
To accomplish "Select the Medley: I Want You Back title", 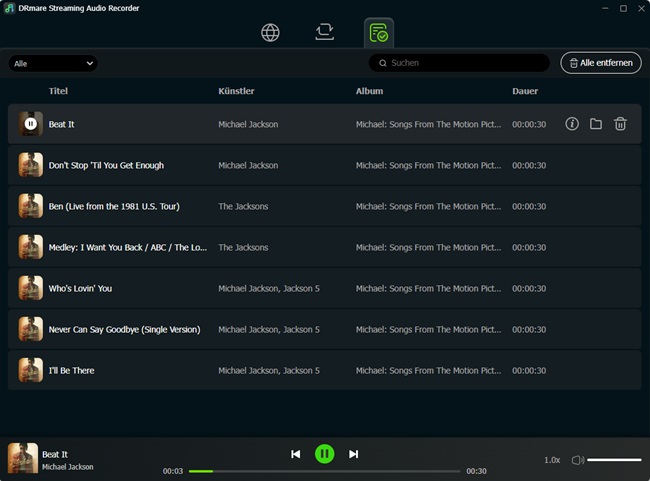I will 128,247.
